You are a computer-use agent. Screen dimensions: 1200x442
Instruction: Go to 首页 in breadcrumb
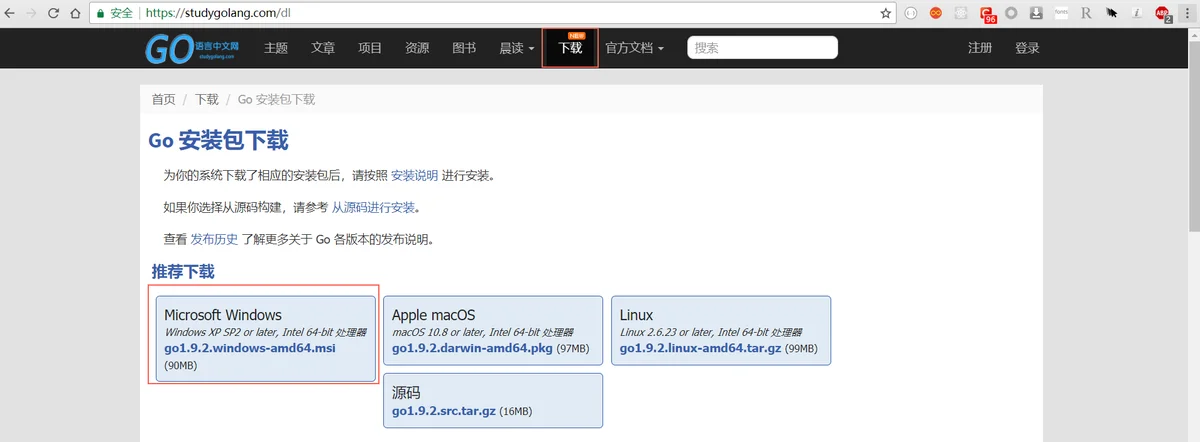coord(163,99)
